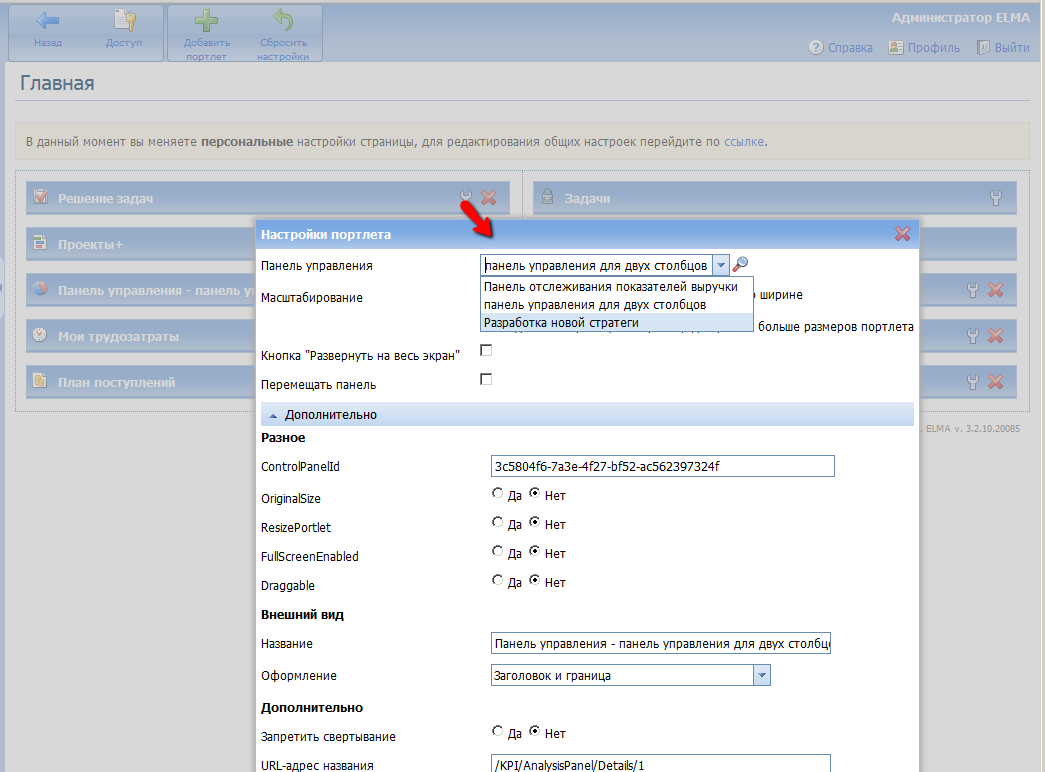Open the Профиль link
Viewport: 1045px width, 772px height.
click(x=925, y=48)
